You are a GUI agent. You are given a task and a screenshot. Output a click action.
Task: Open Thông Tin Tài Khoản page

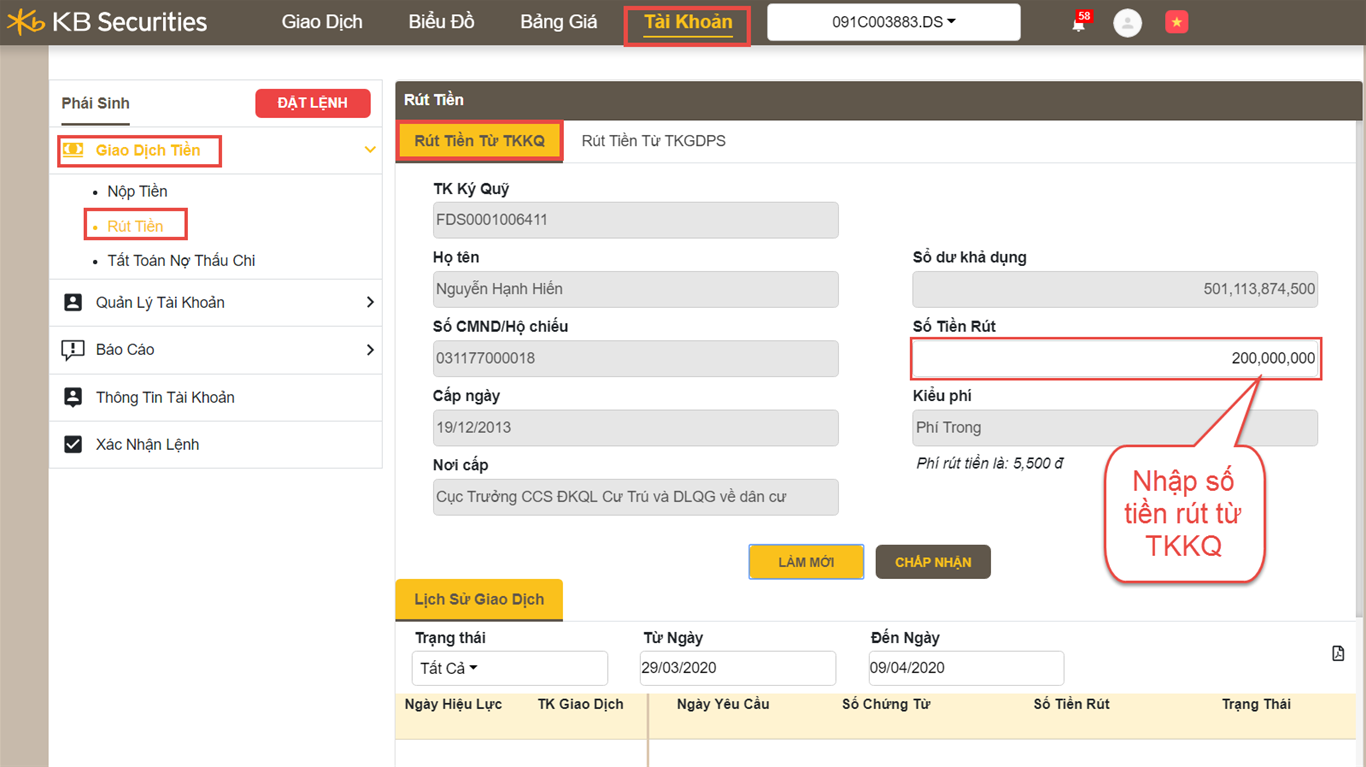165,397
